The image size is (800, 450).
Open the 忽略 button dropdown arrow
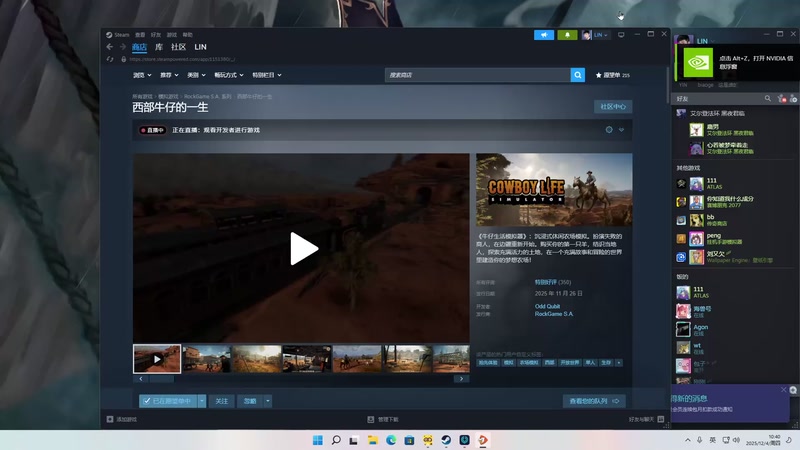[267, 401]
